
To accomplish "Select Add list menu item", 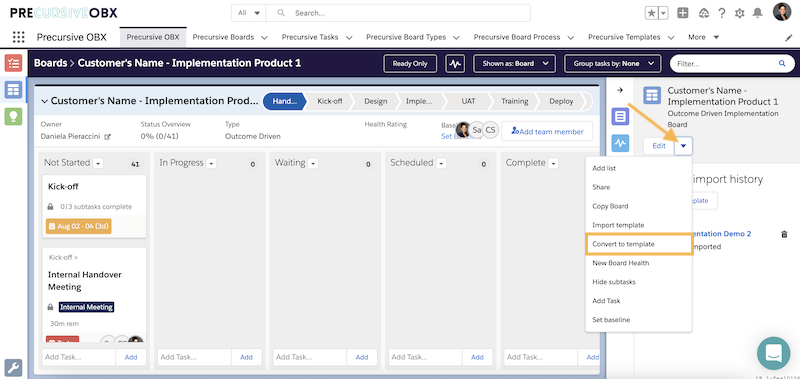I will (x=638, y=168).
